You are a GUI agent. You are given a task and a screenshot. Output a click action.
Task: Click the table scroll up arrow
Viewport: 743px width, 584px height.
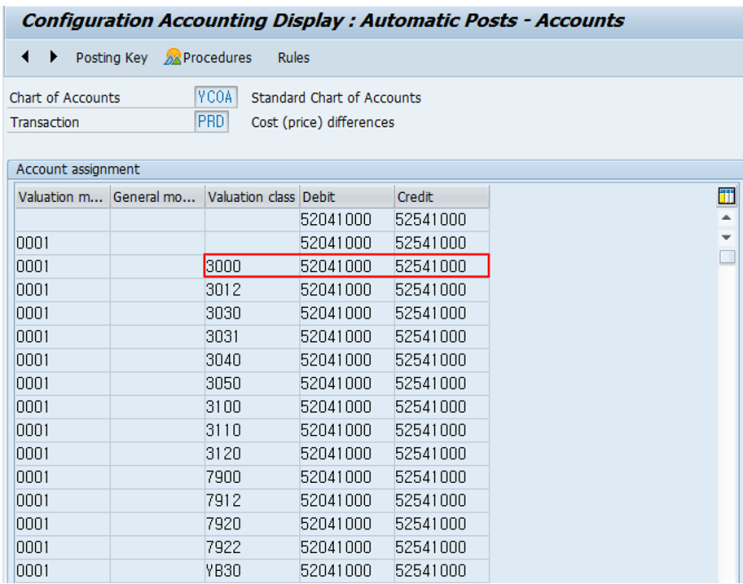click(726, 218)
